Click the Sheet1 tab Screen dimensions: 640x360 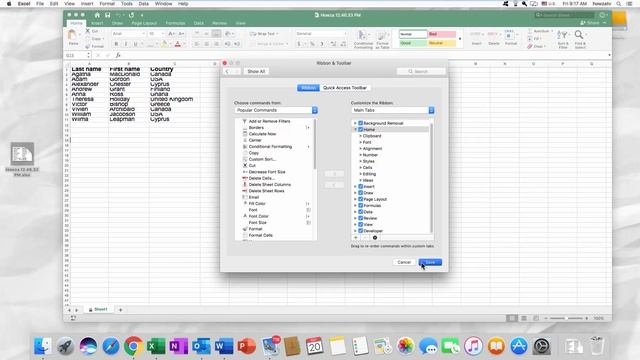point(98,309)
